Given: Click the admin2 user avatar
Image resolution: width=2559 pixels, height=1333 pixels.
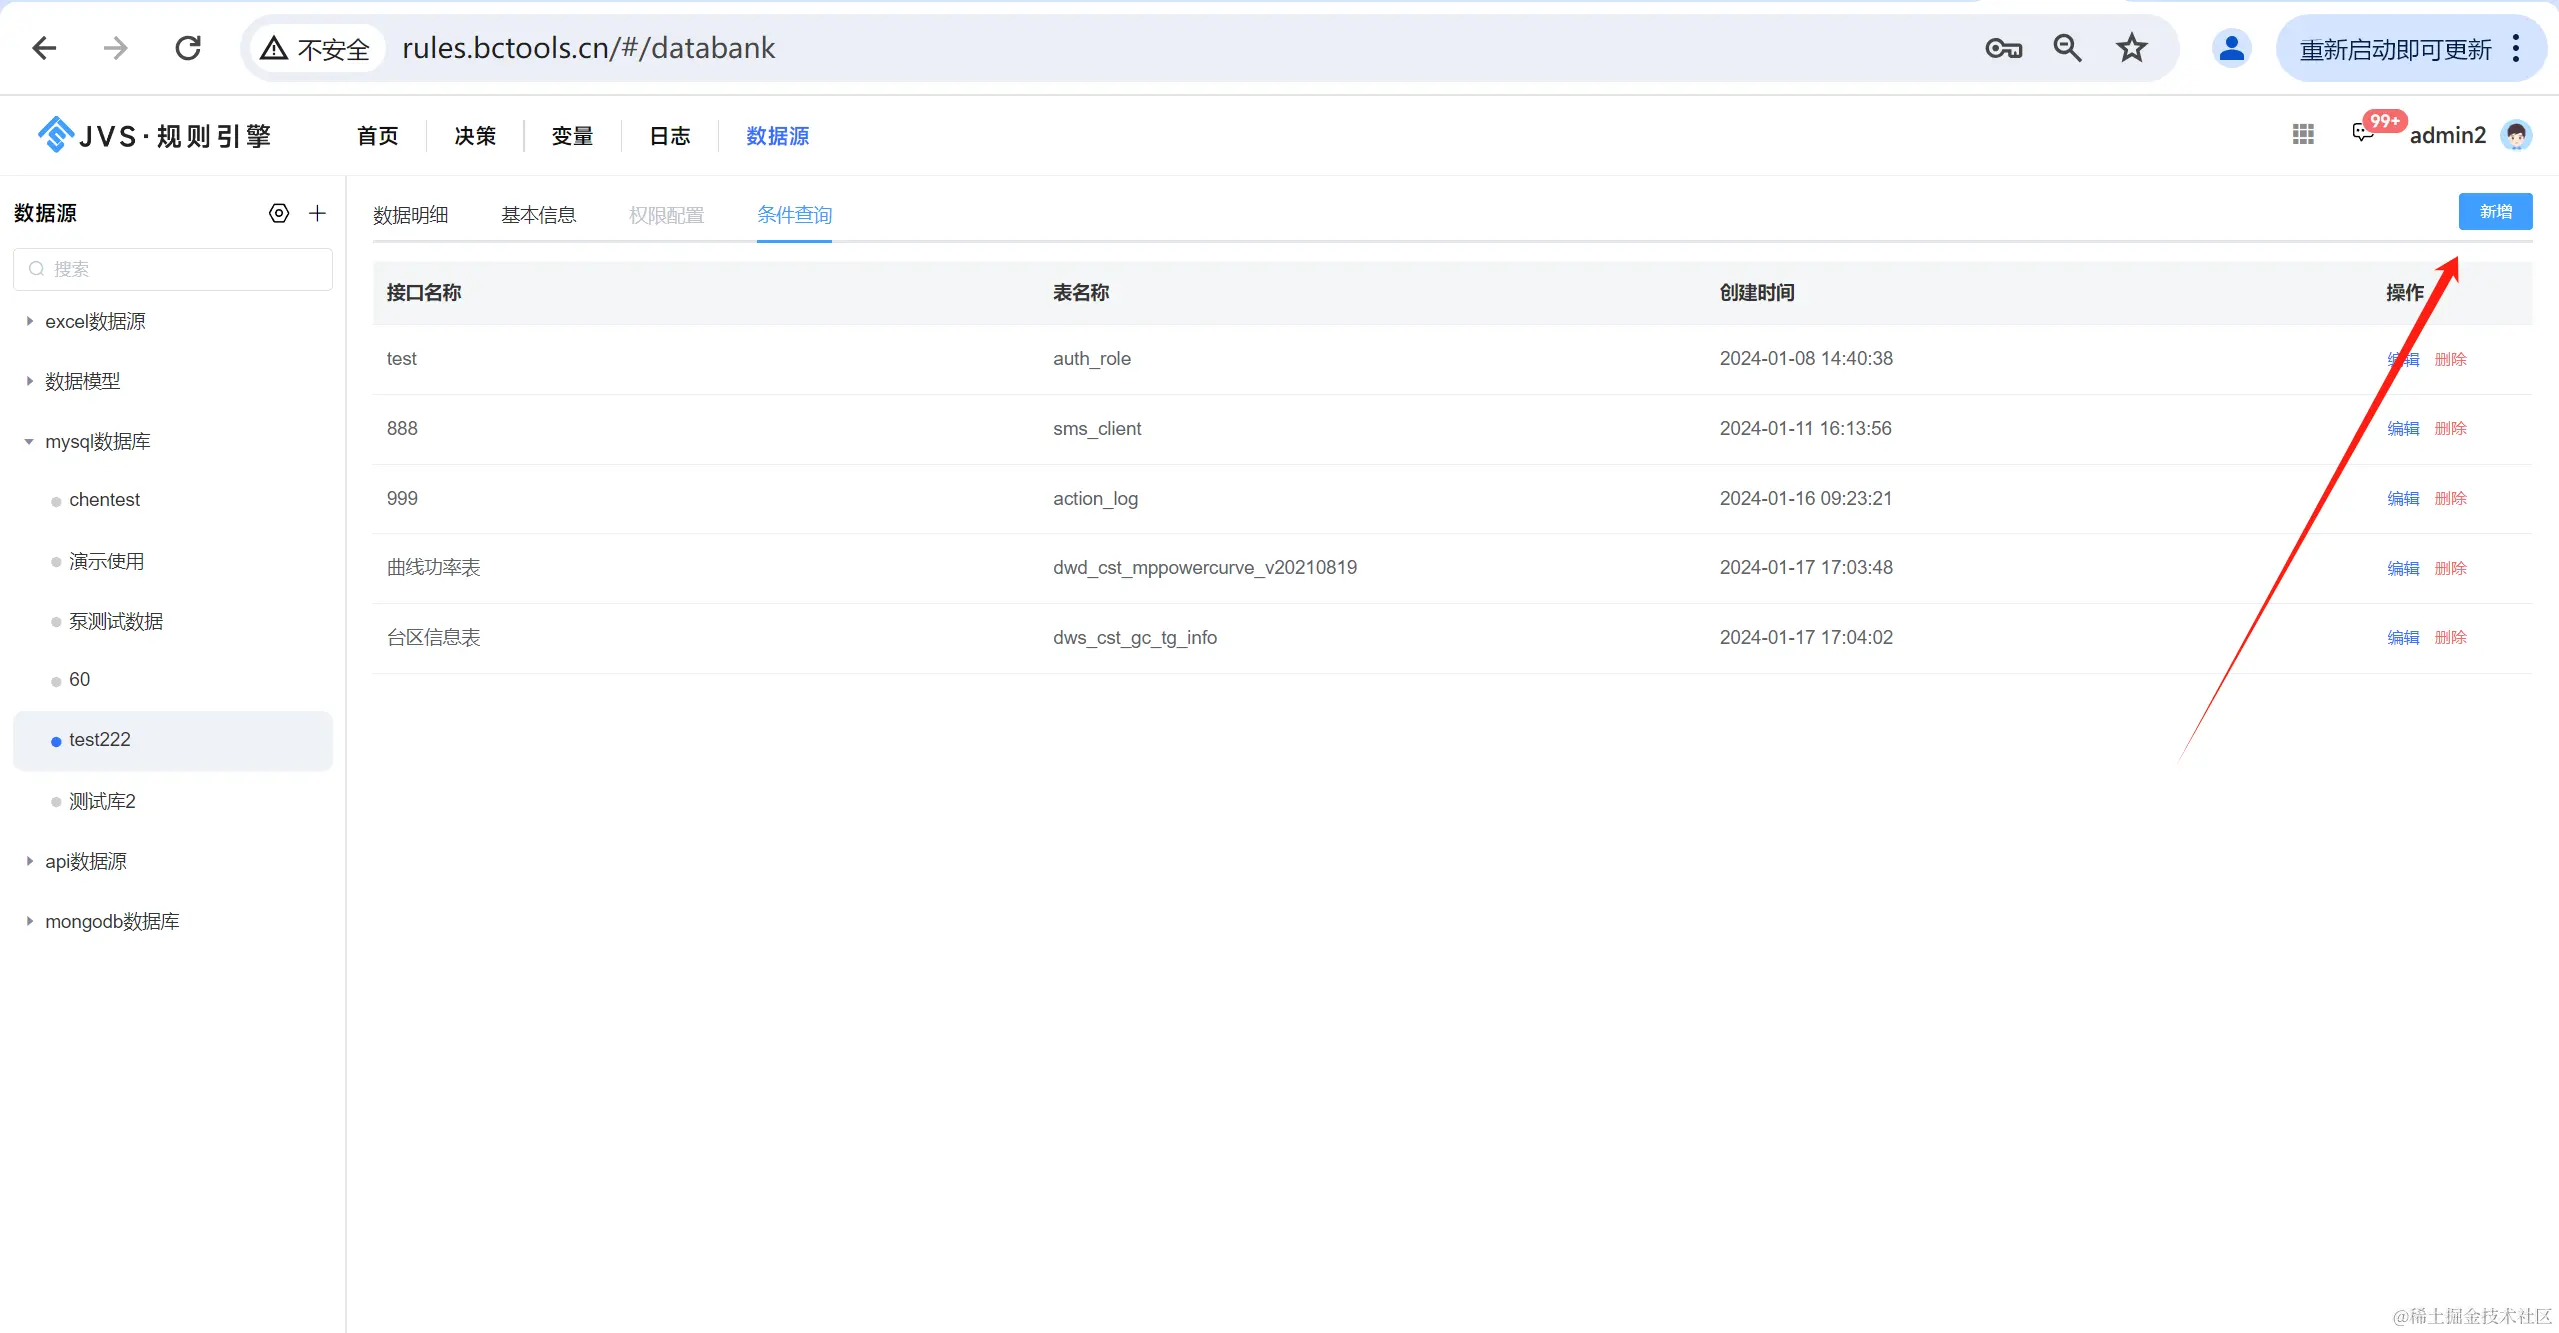Looking at the screenshot, I should 2516,135.
